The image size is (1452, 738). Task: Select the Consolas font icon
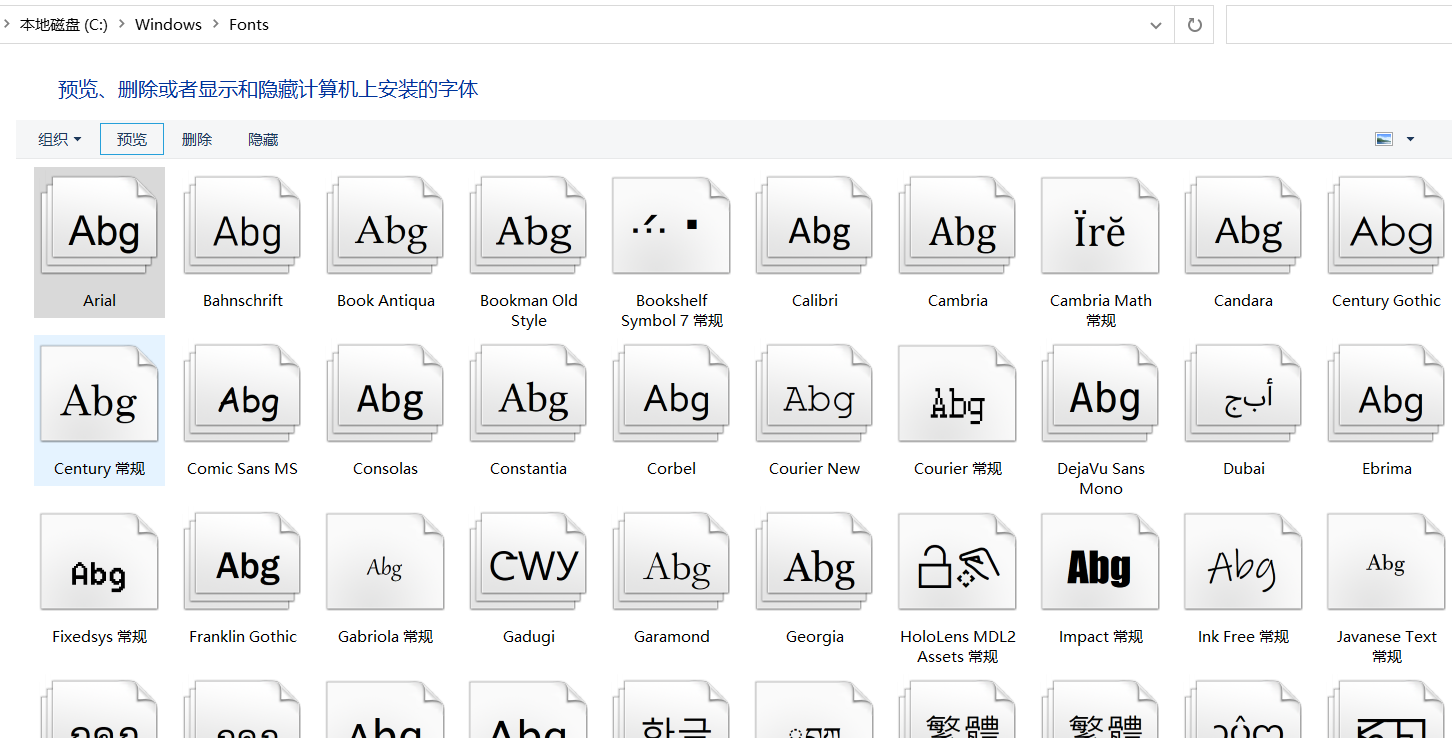(385, 394)
